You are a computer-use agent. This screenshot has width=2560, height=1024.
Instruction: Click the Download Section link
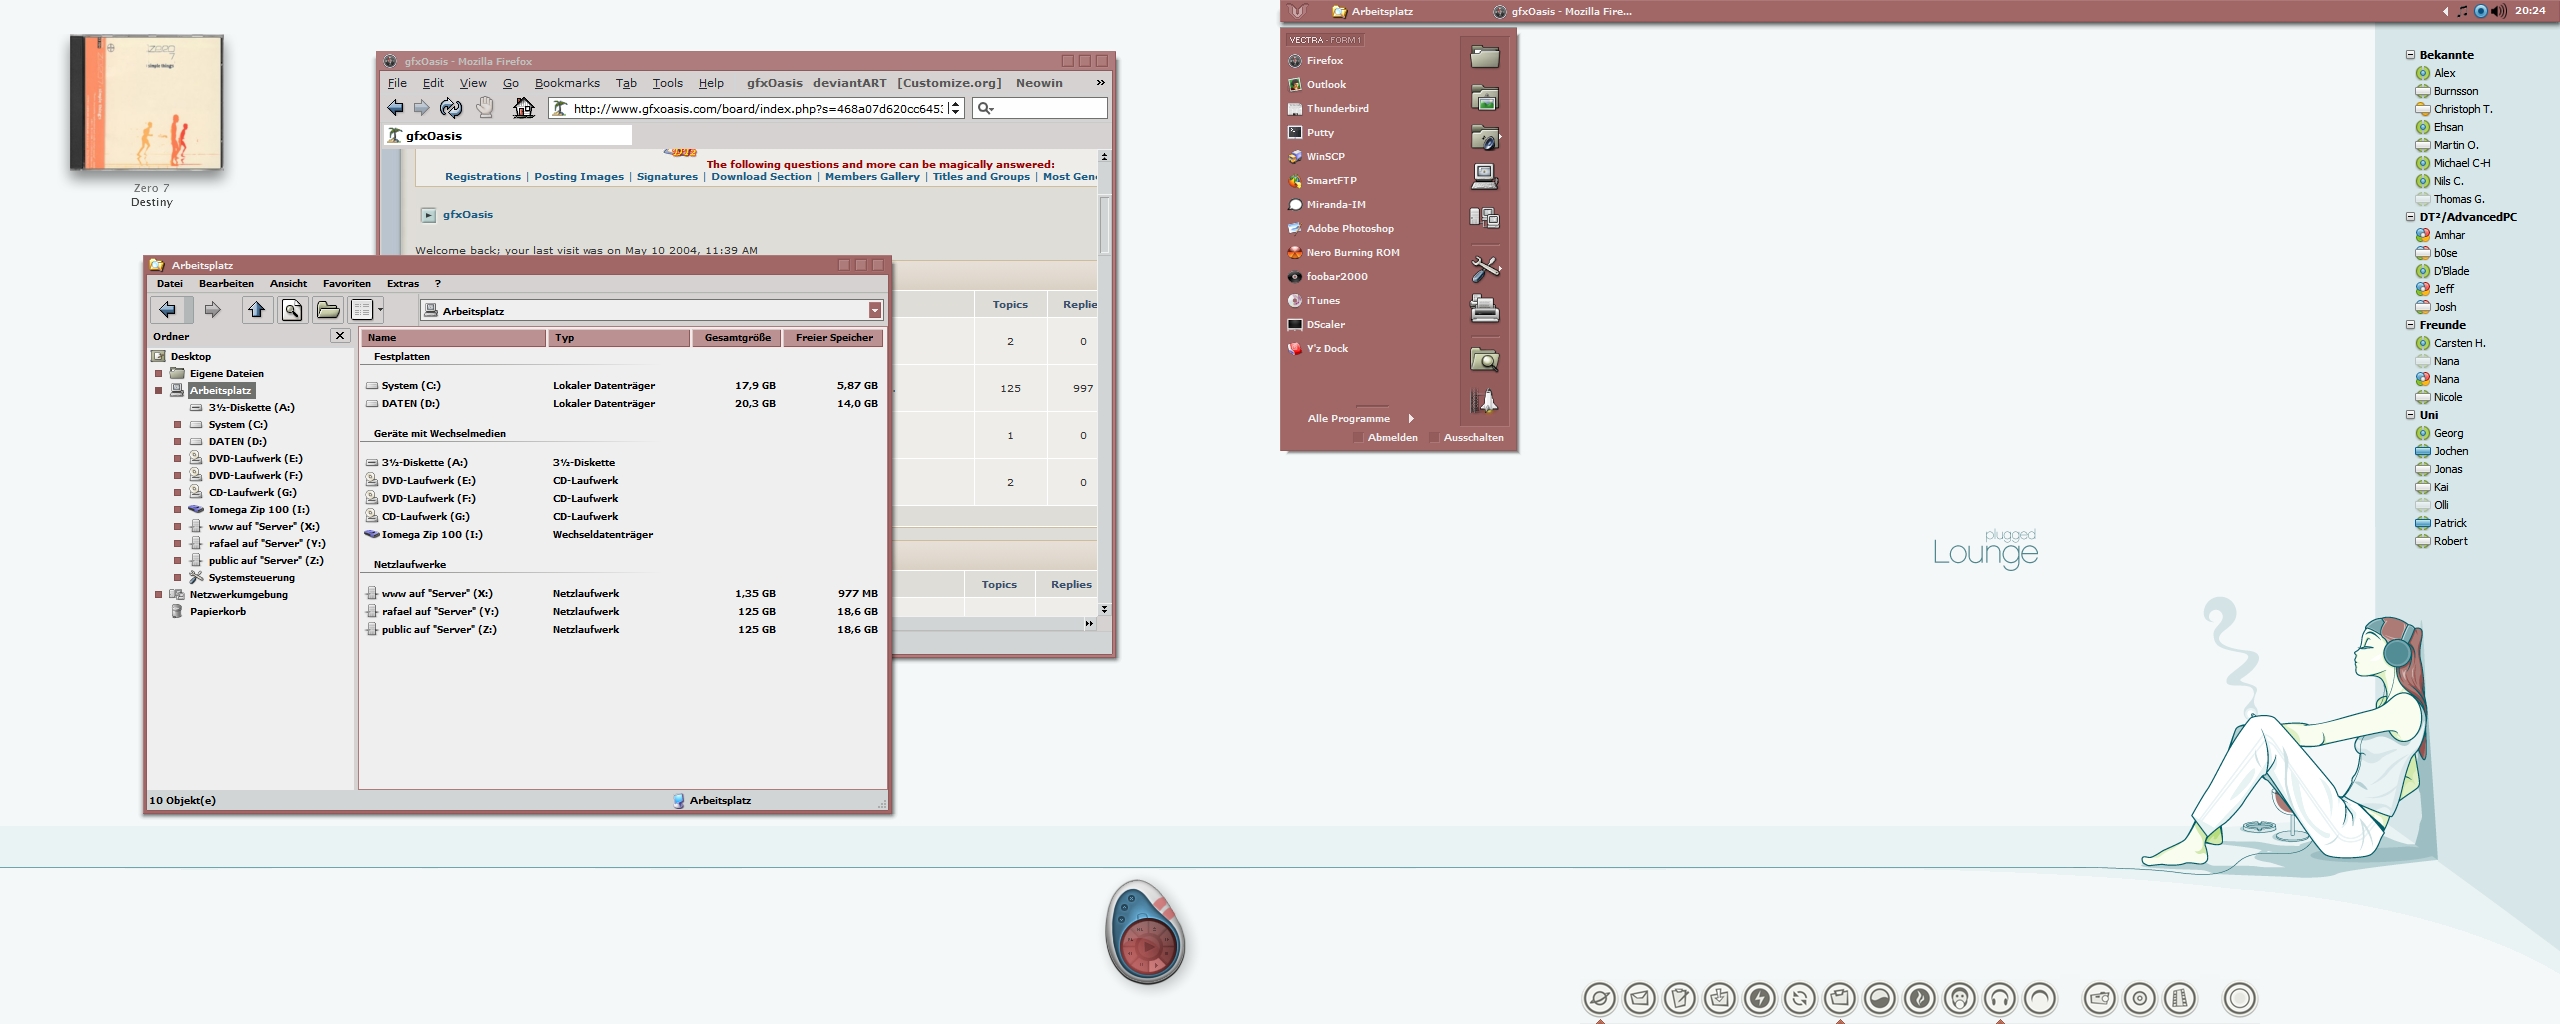761,177
